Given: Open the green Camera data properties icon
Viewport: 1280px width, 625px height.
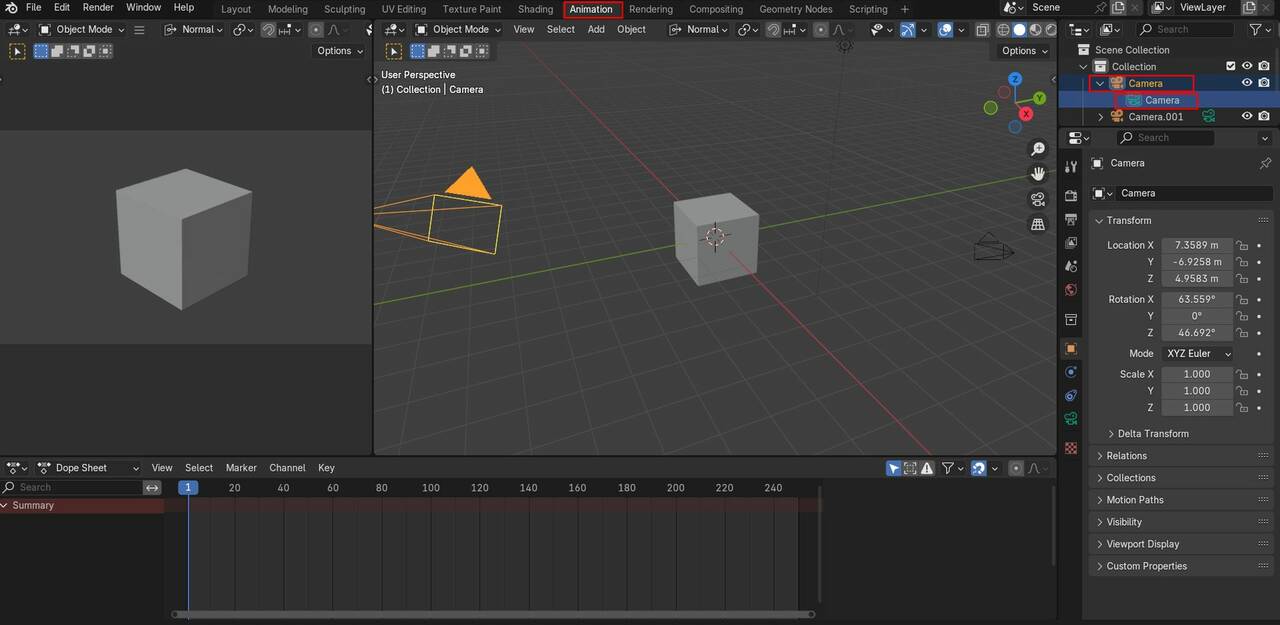Looking at the screenshot, I should [1071, 419].
